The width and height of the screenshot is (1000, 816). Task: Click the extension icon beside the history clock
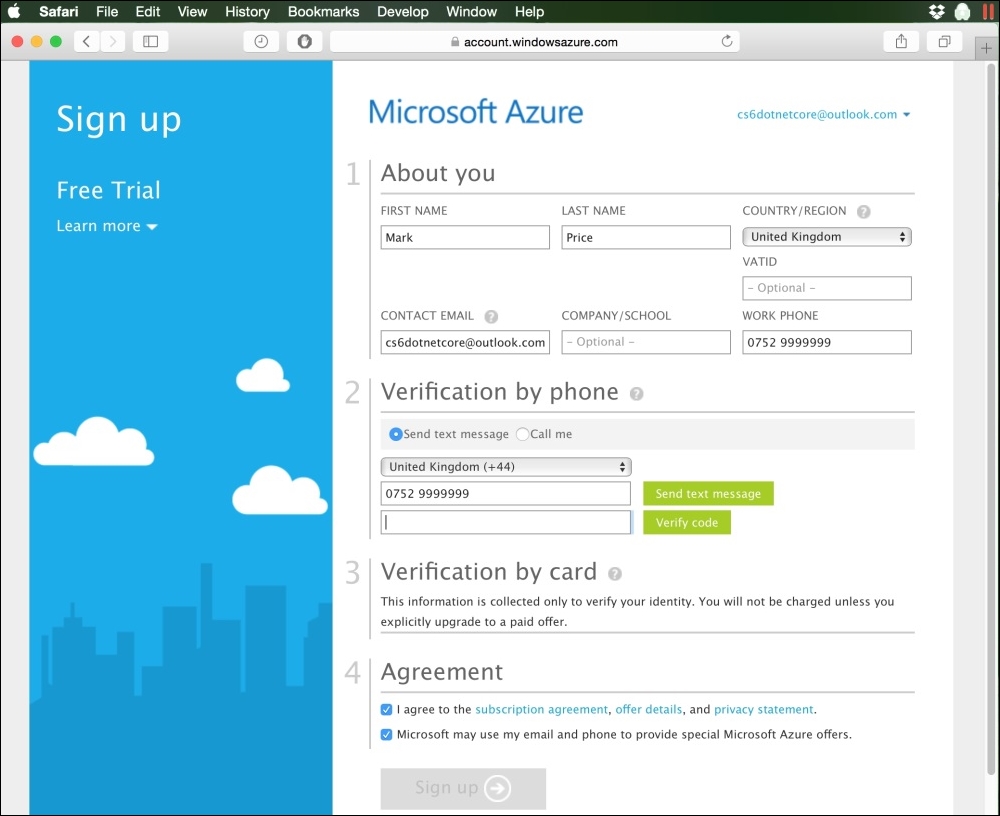coord(304,41)
